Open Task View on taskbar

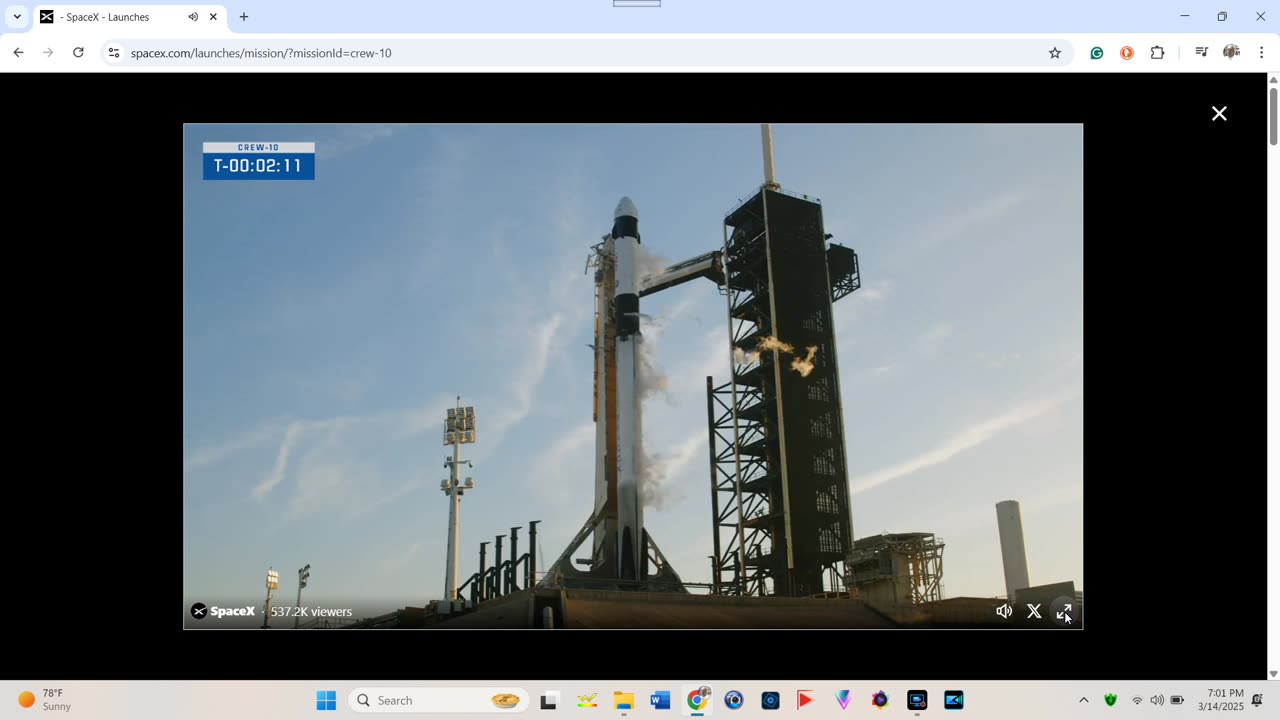pyautogui.click(x=548, y=700)
